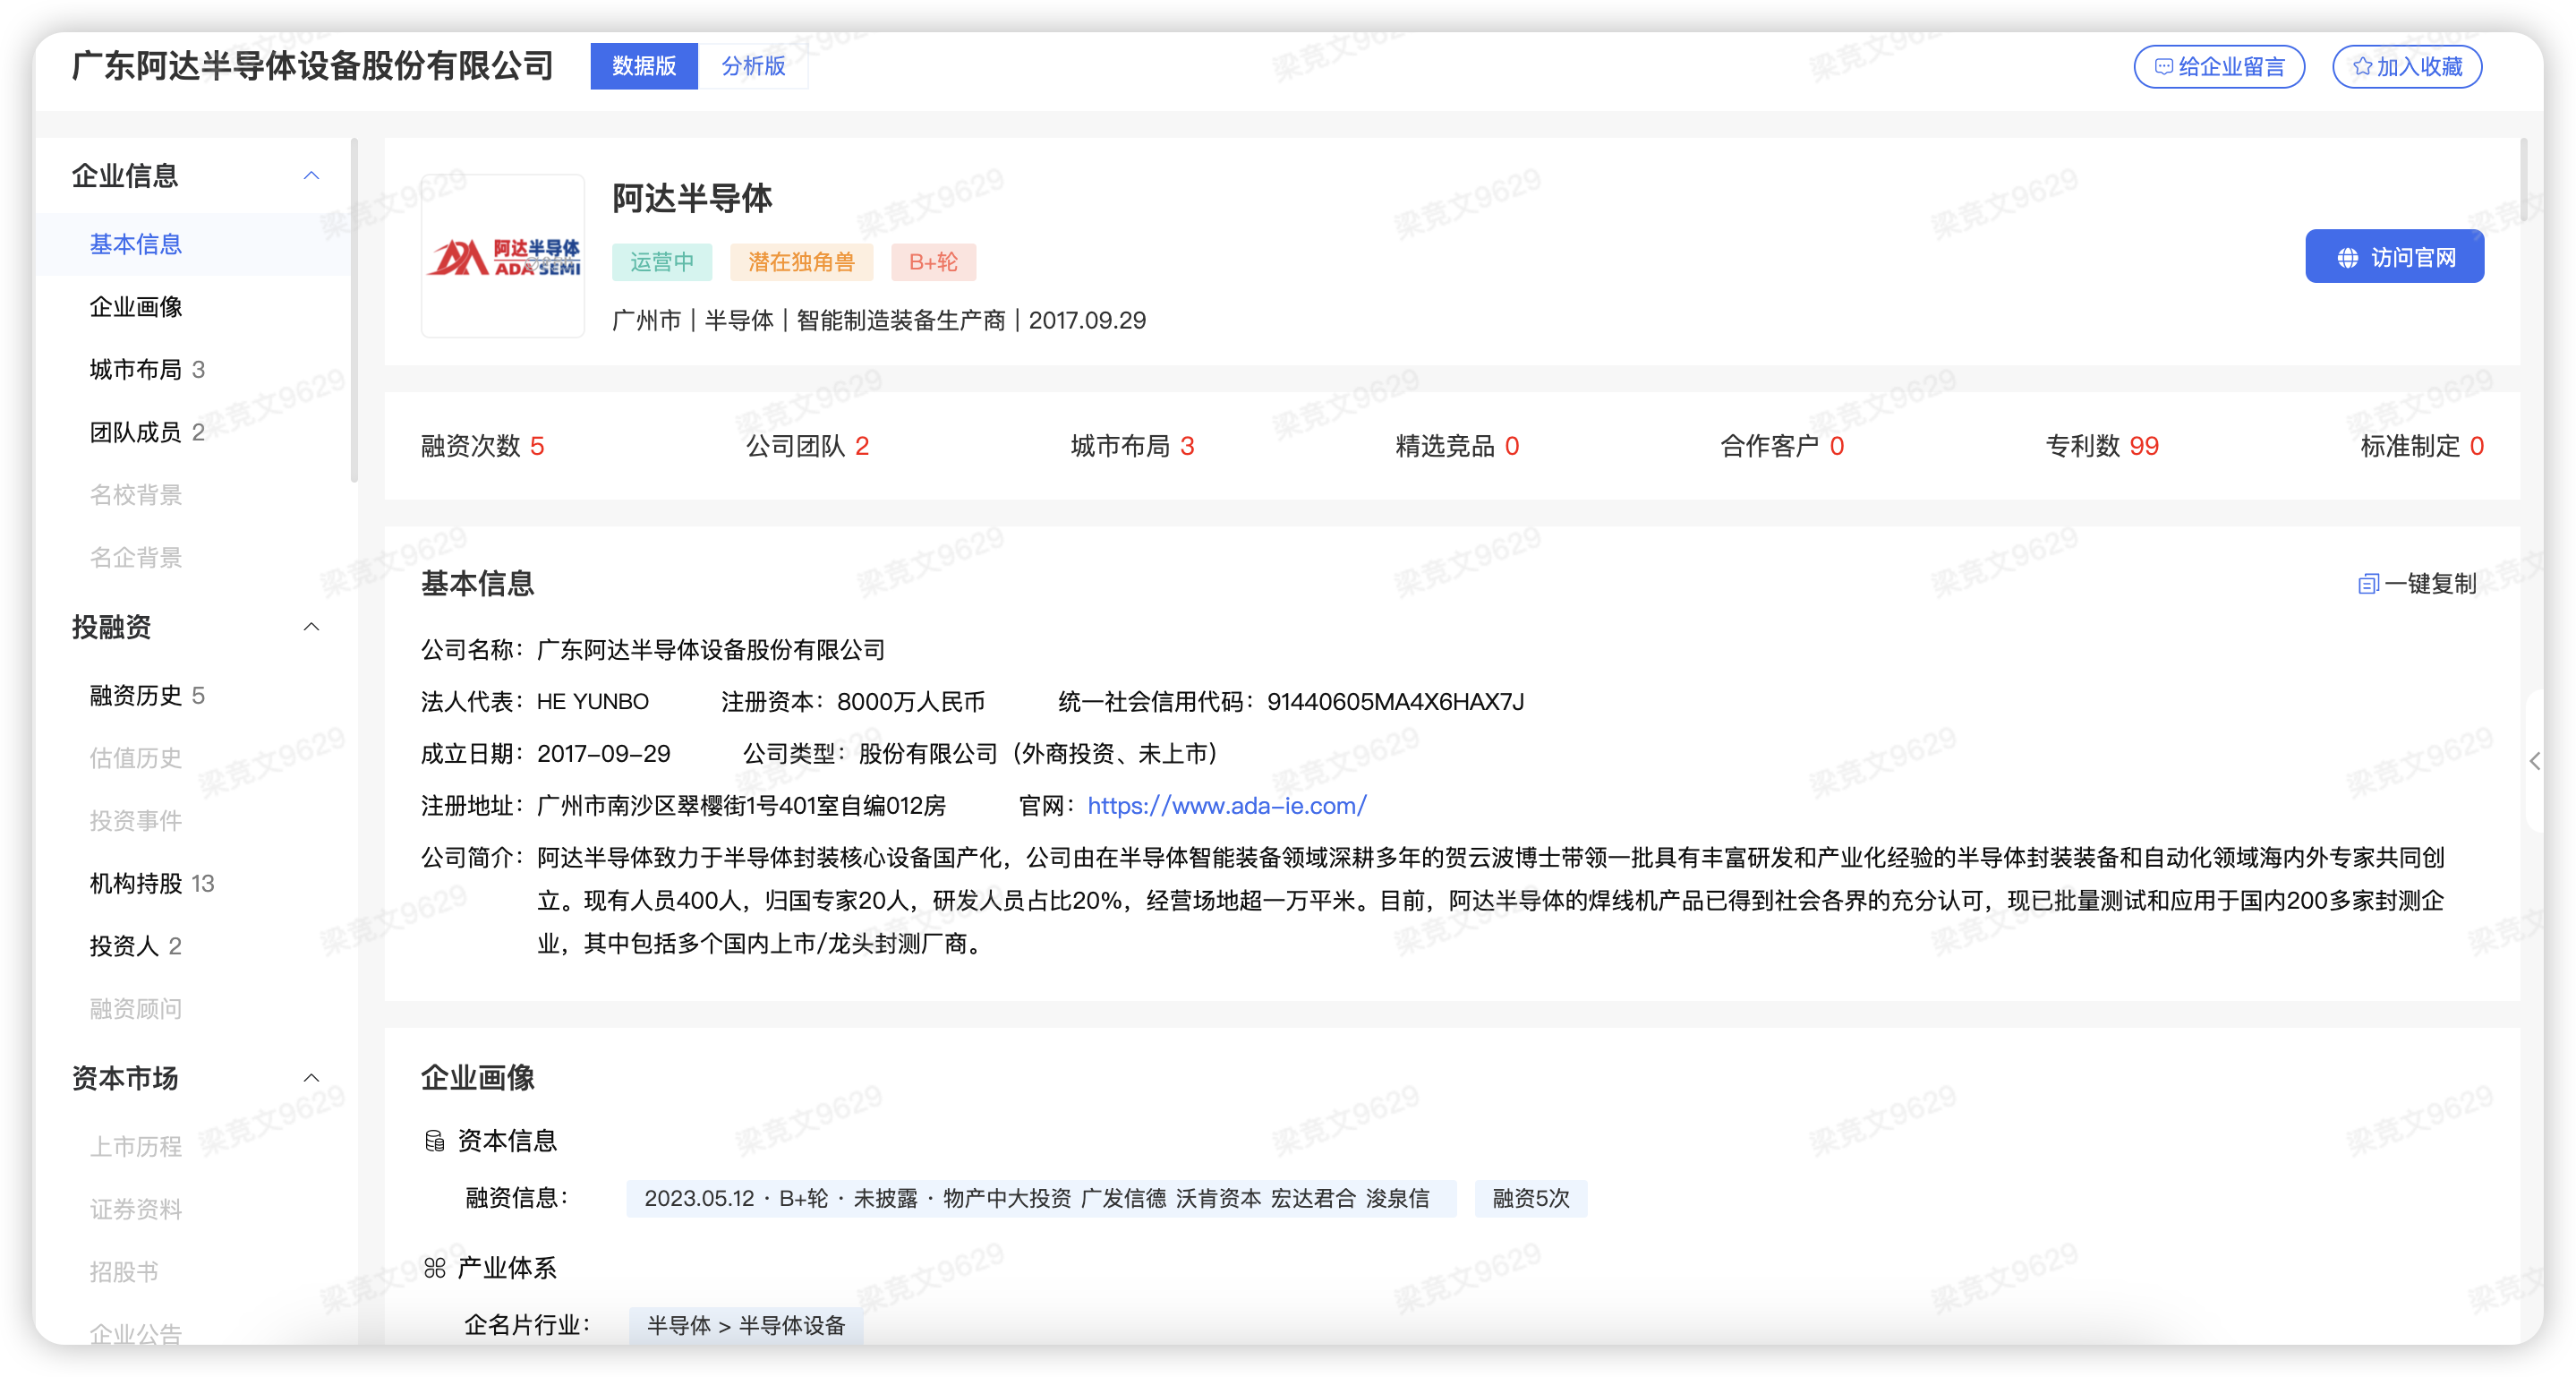Viewport: 2576px width, 1377px height.
Task: Click the 合作客户 0 statistic
Action: coord(1782,446)
